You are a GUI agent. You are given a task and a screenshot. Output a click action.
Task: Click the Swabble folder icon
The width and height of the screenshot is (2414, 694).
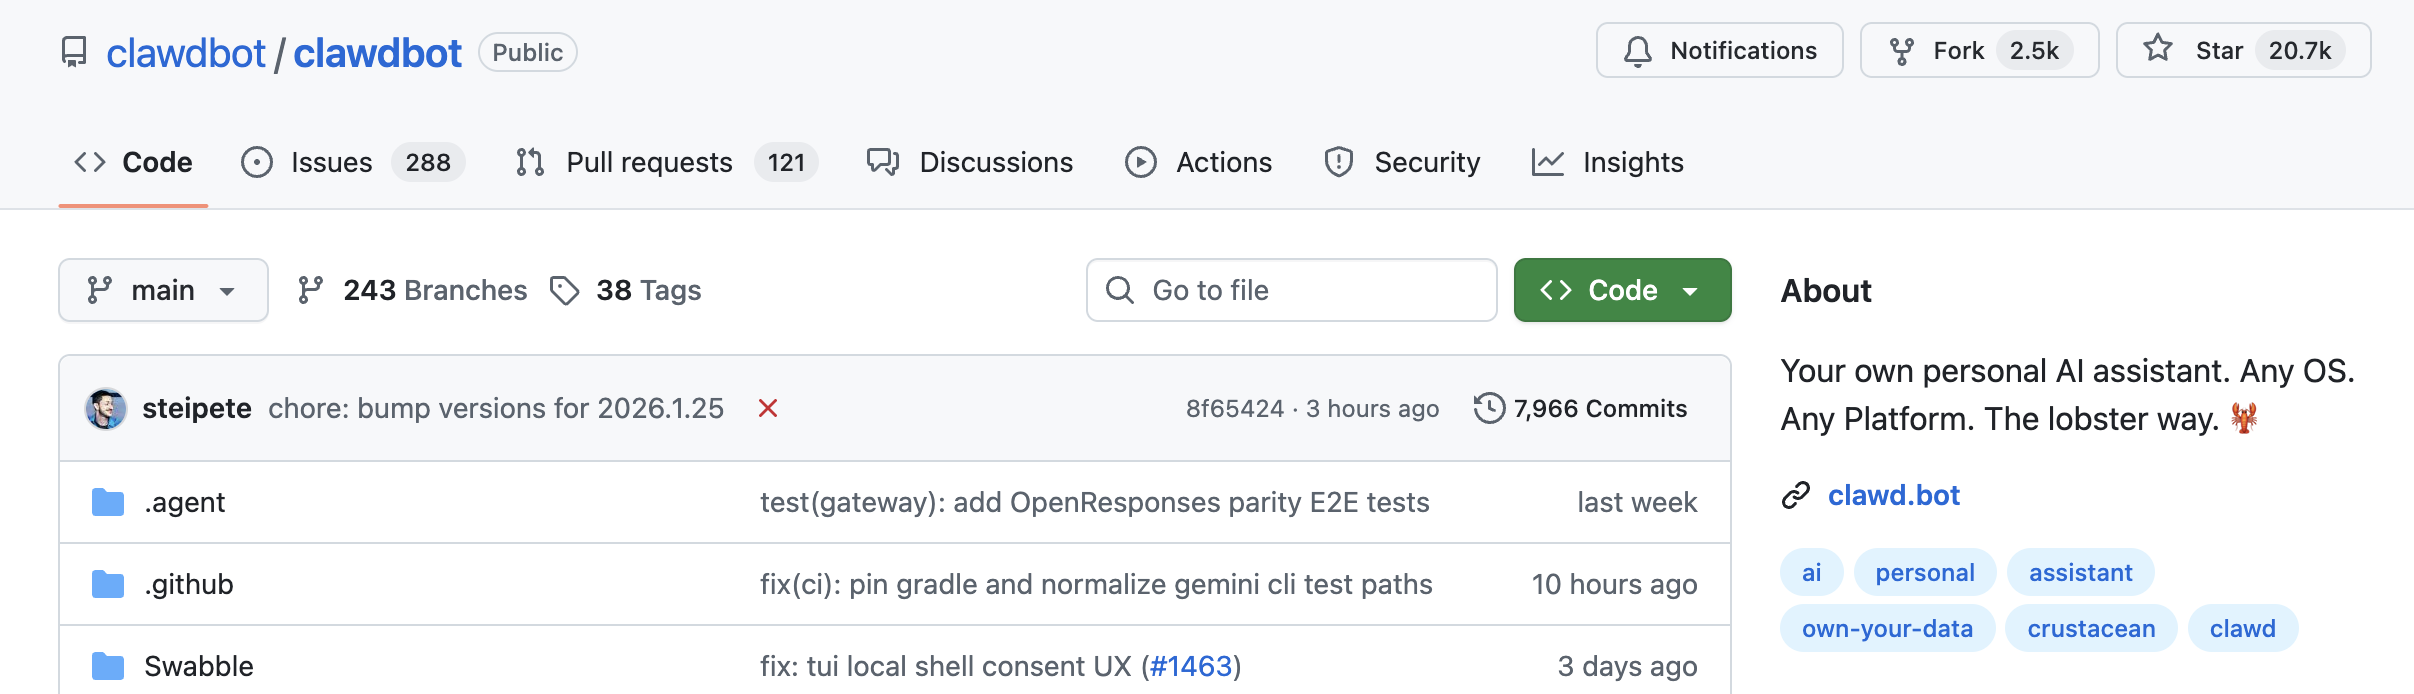(x=108, y=666)
